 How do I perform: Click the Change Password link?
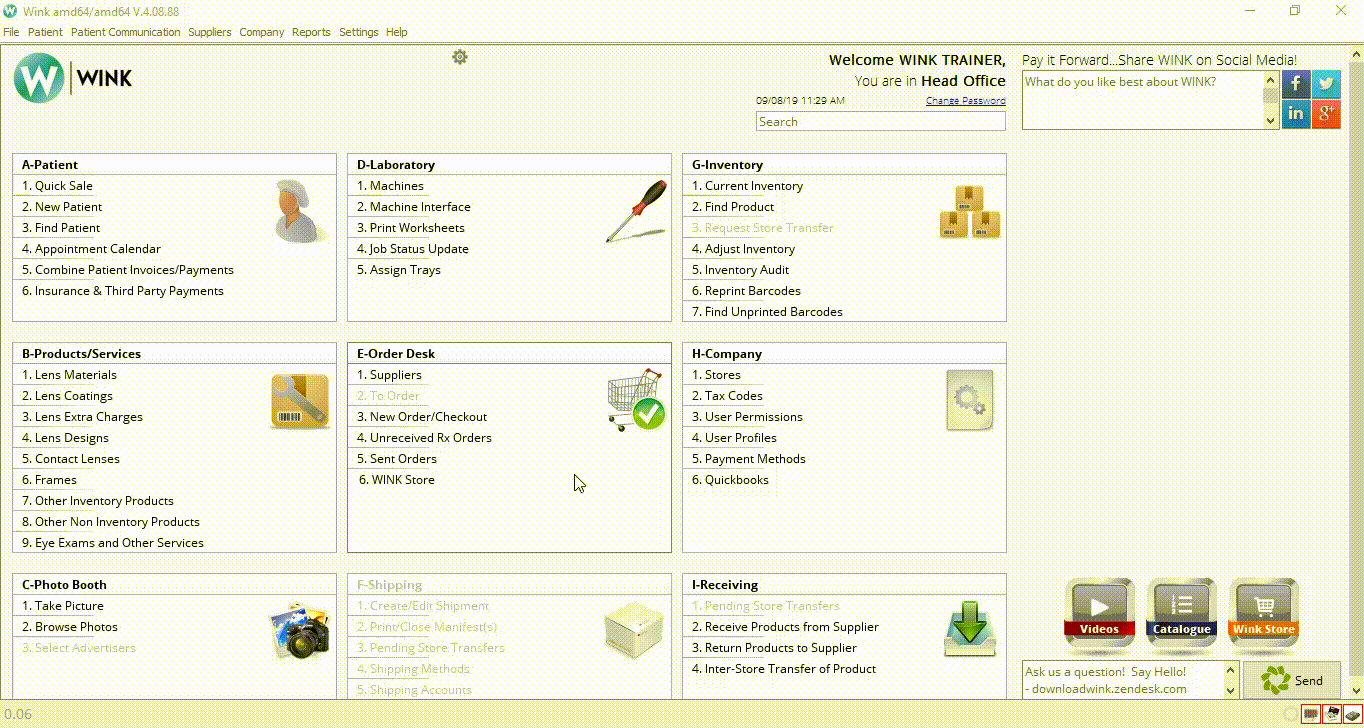coord(965,101)
